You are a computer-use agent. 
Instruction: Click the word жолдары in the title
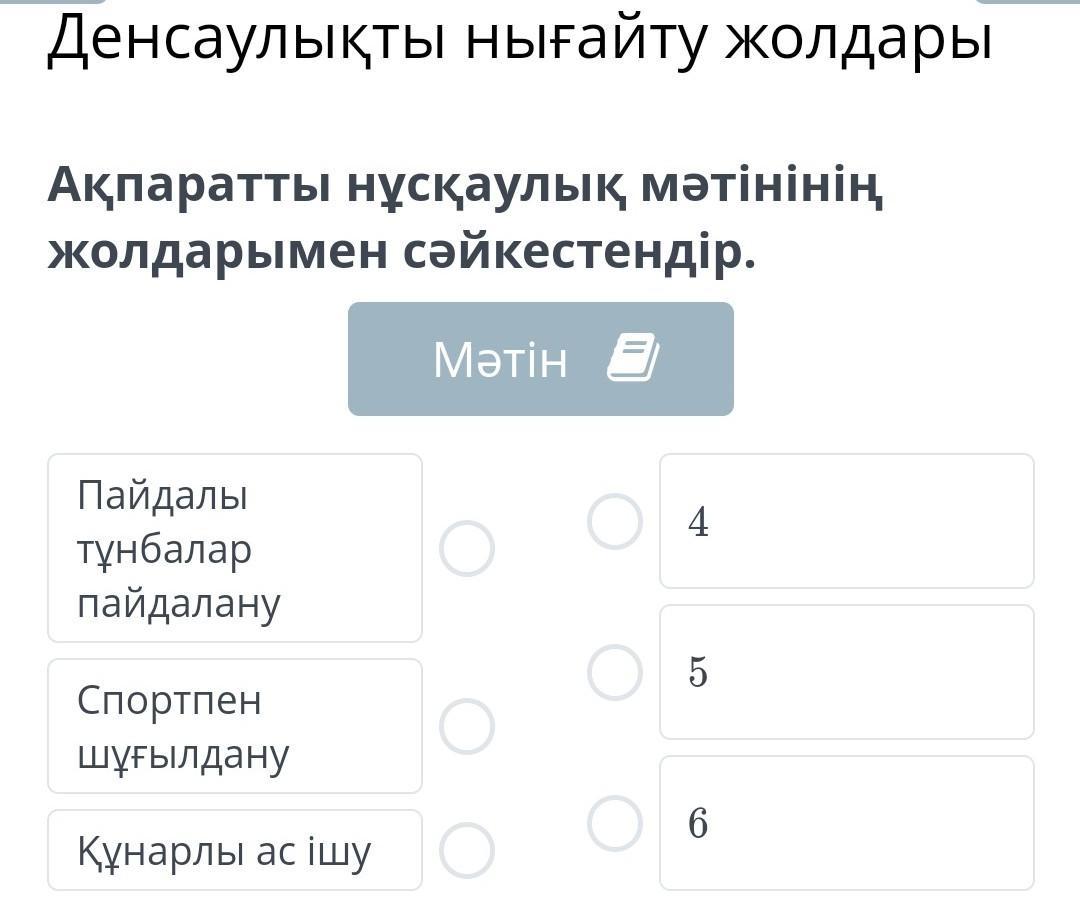858,40
